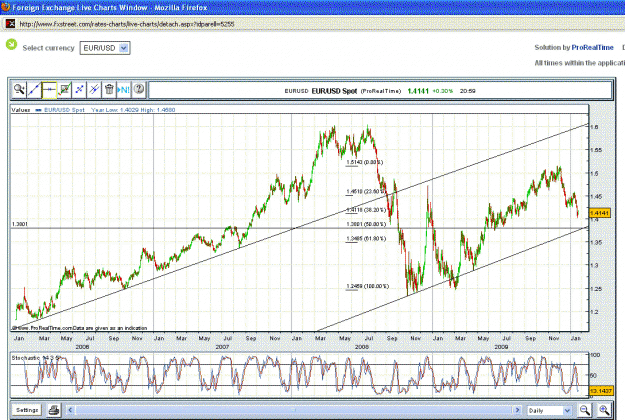Click the '+0.30%' change value in header
Image resolution: width=625 pixels, height=420 pixels.
443,91
